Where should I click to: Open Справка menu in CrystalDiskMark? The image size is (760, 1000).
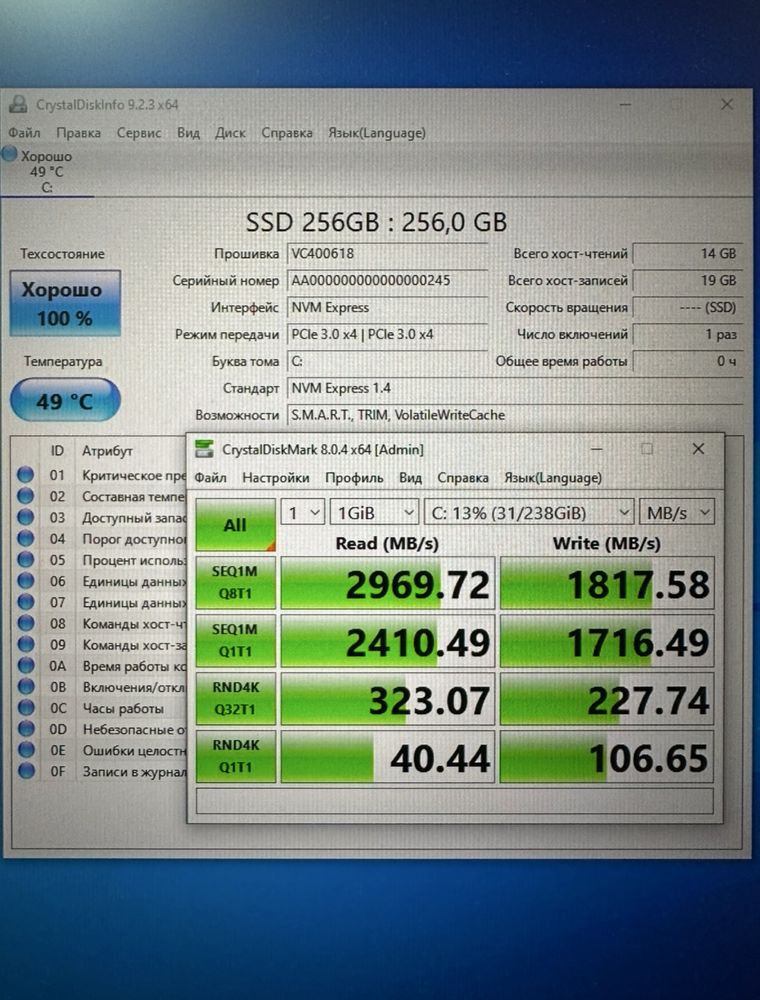[463, 478]
